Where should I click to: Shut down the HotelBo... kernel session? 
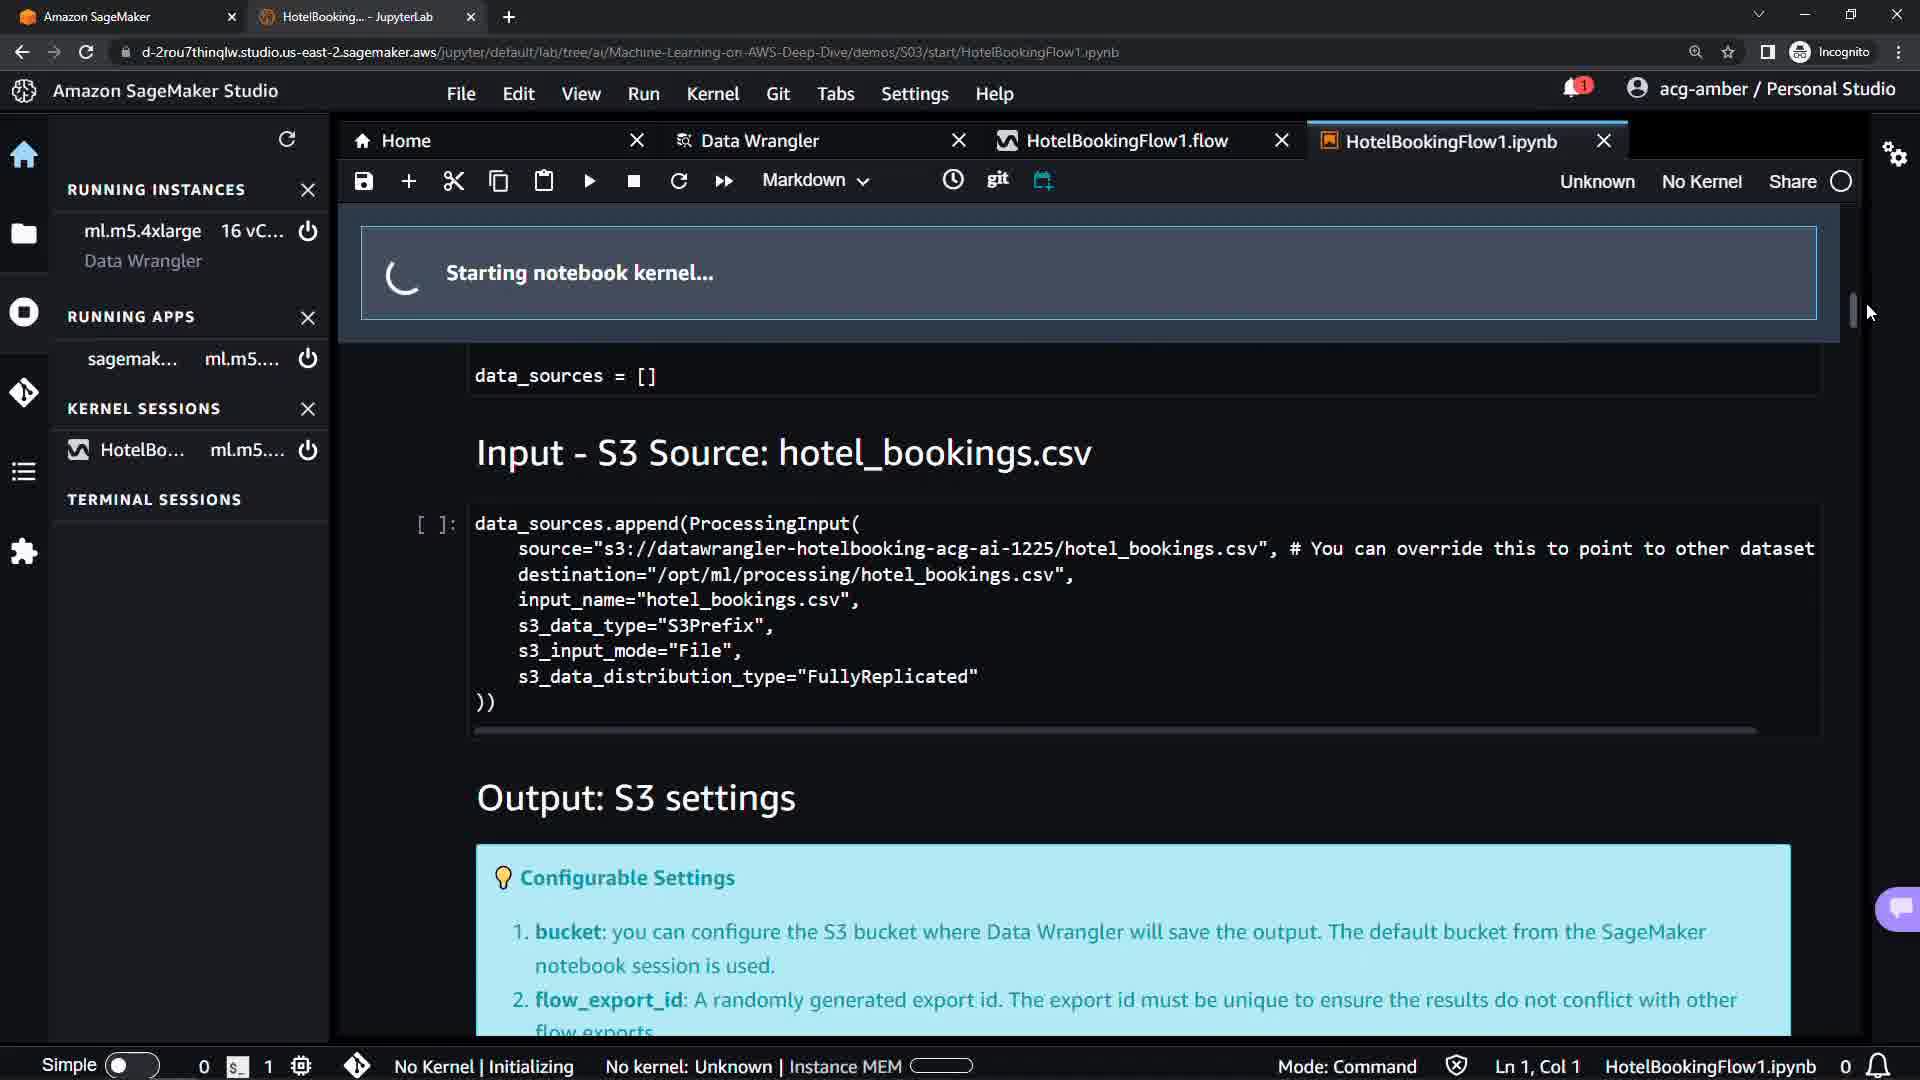(x=308, y=450)
